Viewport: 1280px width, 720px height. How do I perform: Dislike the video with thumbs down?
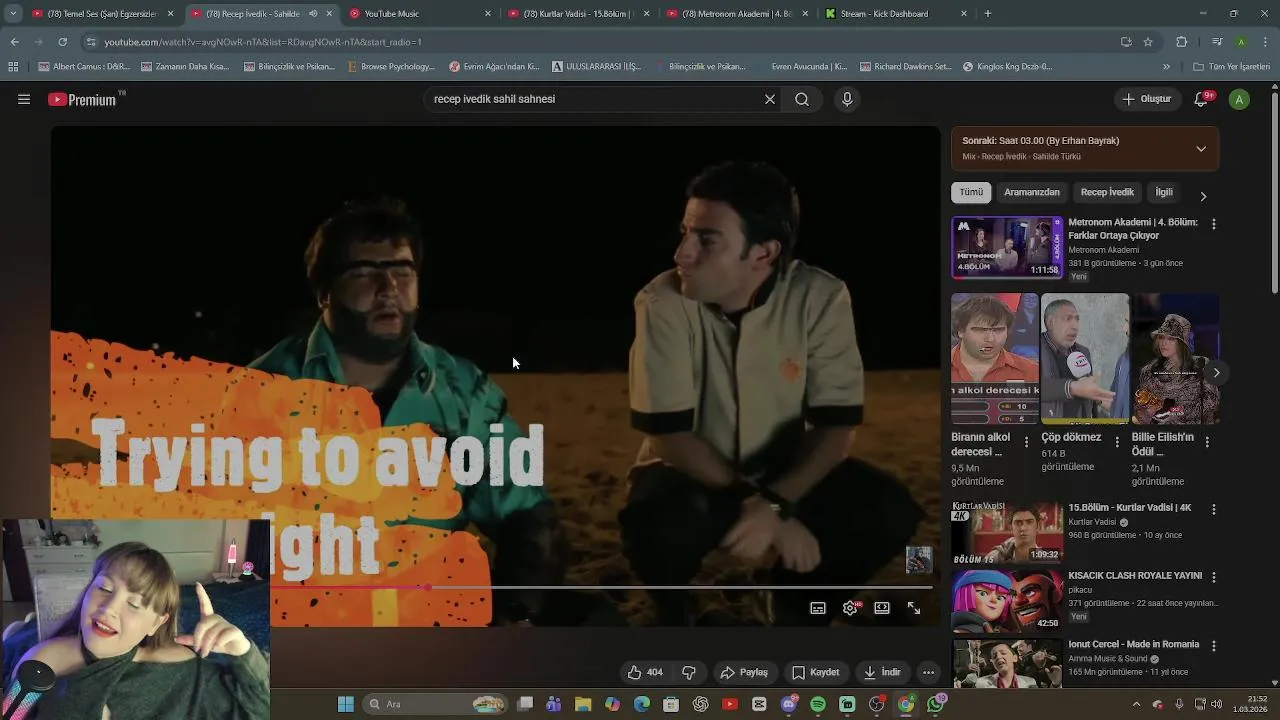(x=689, y=672)
